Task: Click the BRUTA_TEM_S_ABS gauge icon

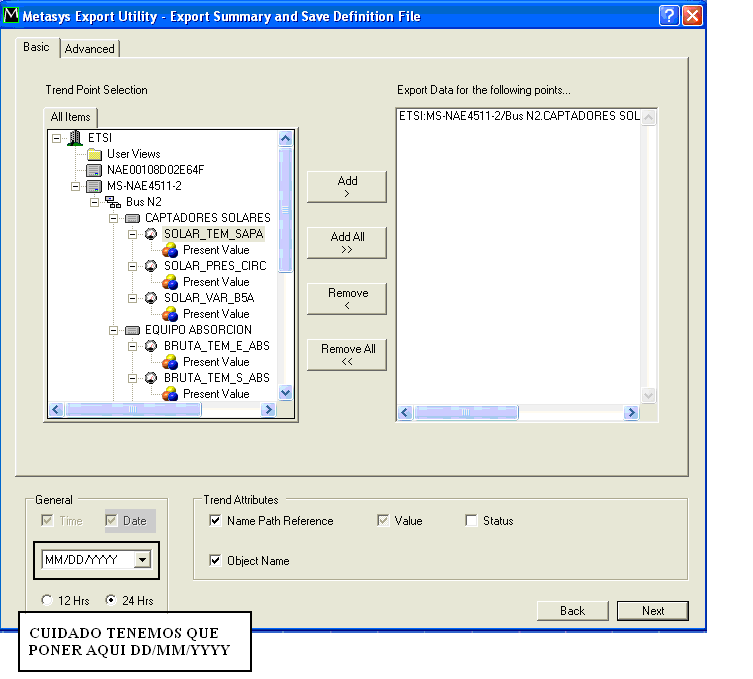Action: tap(151, 378)
